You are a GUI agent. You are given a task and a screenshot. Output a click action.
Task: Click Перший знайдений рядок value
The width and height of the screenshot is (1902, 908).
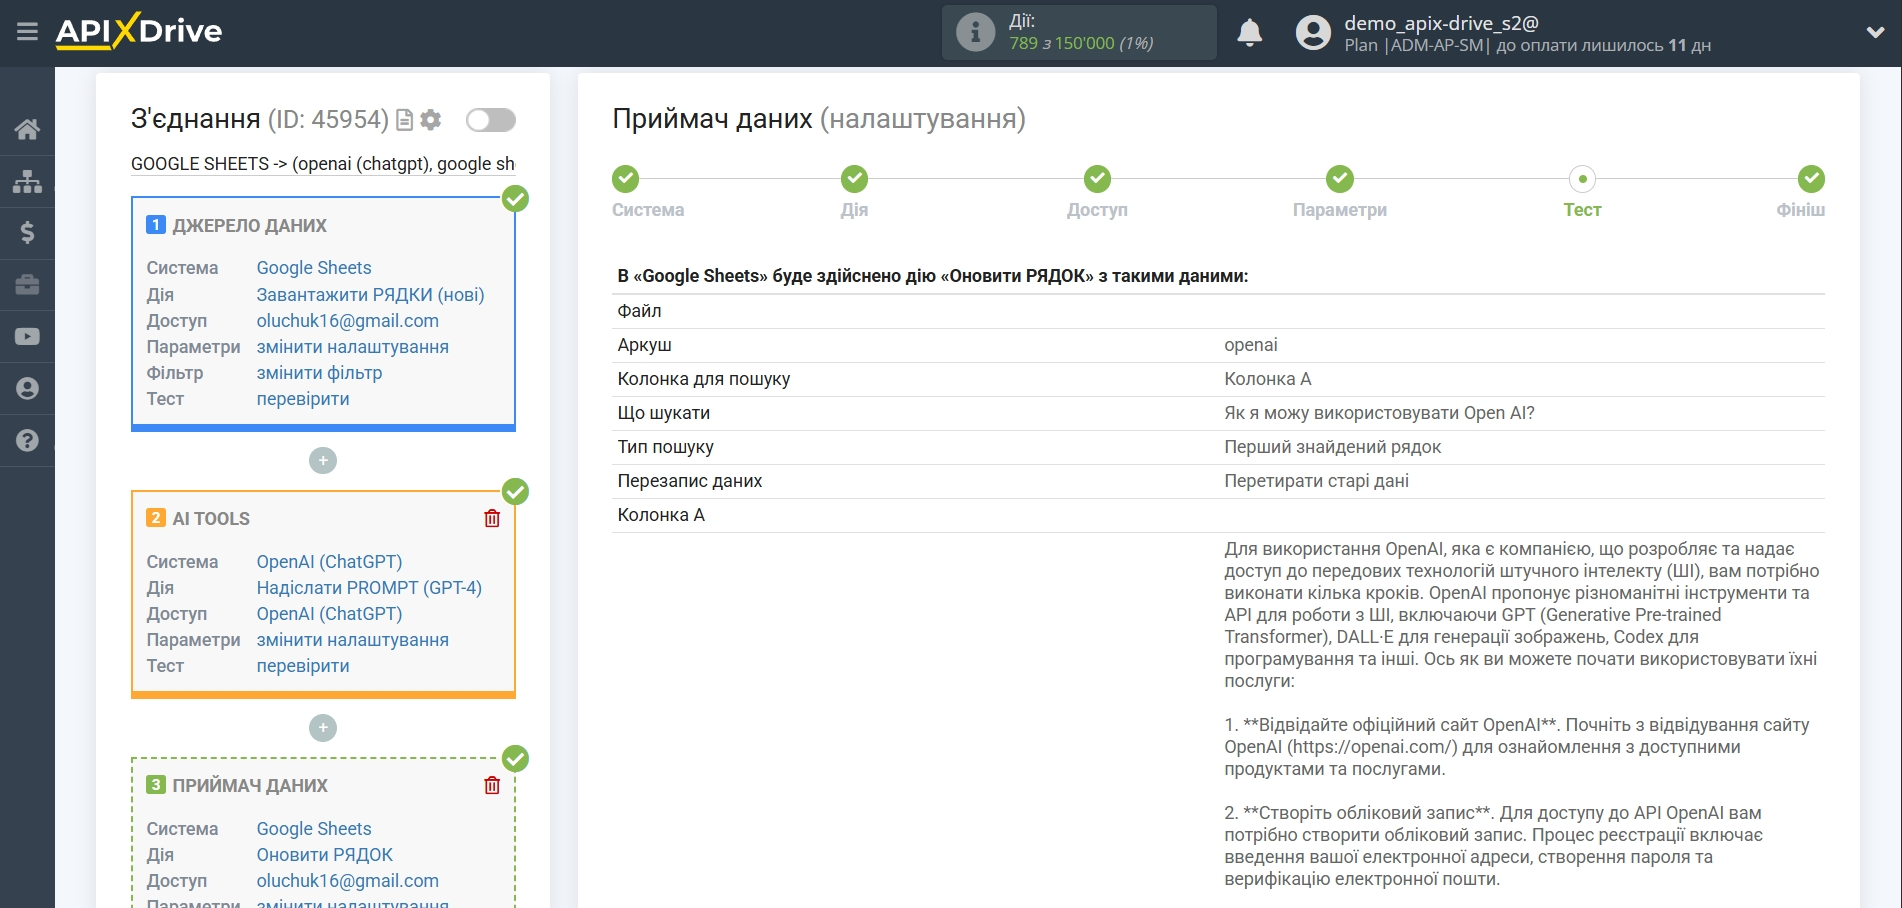pyautogui.click(x=1332, y=447)
